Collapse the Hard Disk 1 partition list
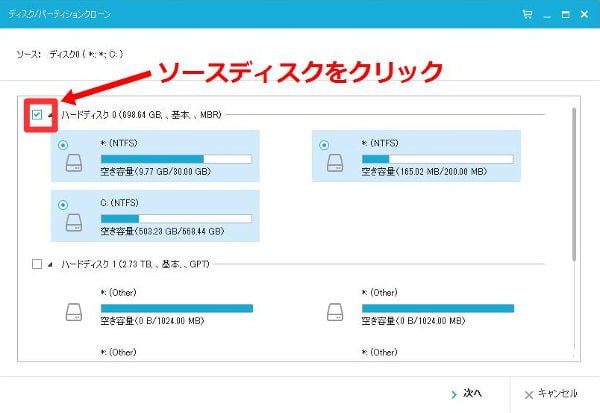 click(x=51, y=265)
